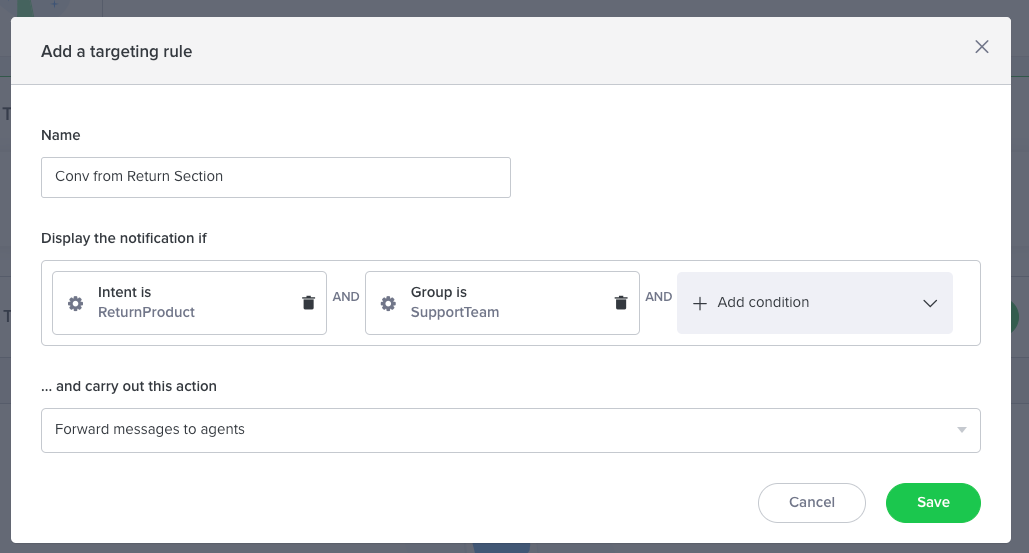This screenshot has height=553, width=1029.
Task: Click the AND operator between Intent and Group
Action: pos(346,297)
